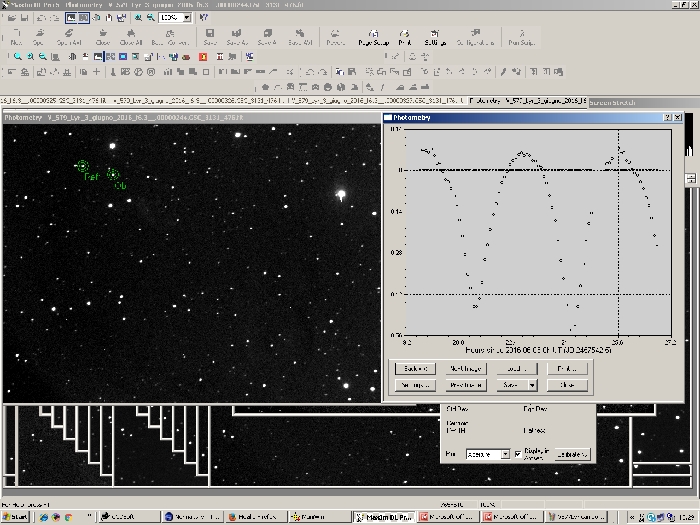This screenshot has width=700, height=525.
Task: Click the first Microsoft Office taskbar button
Action: tap(448, 517)
